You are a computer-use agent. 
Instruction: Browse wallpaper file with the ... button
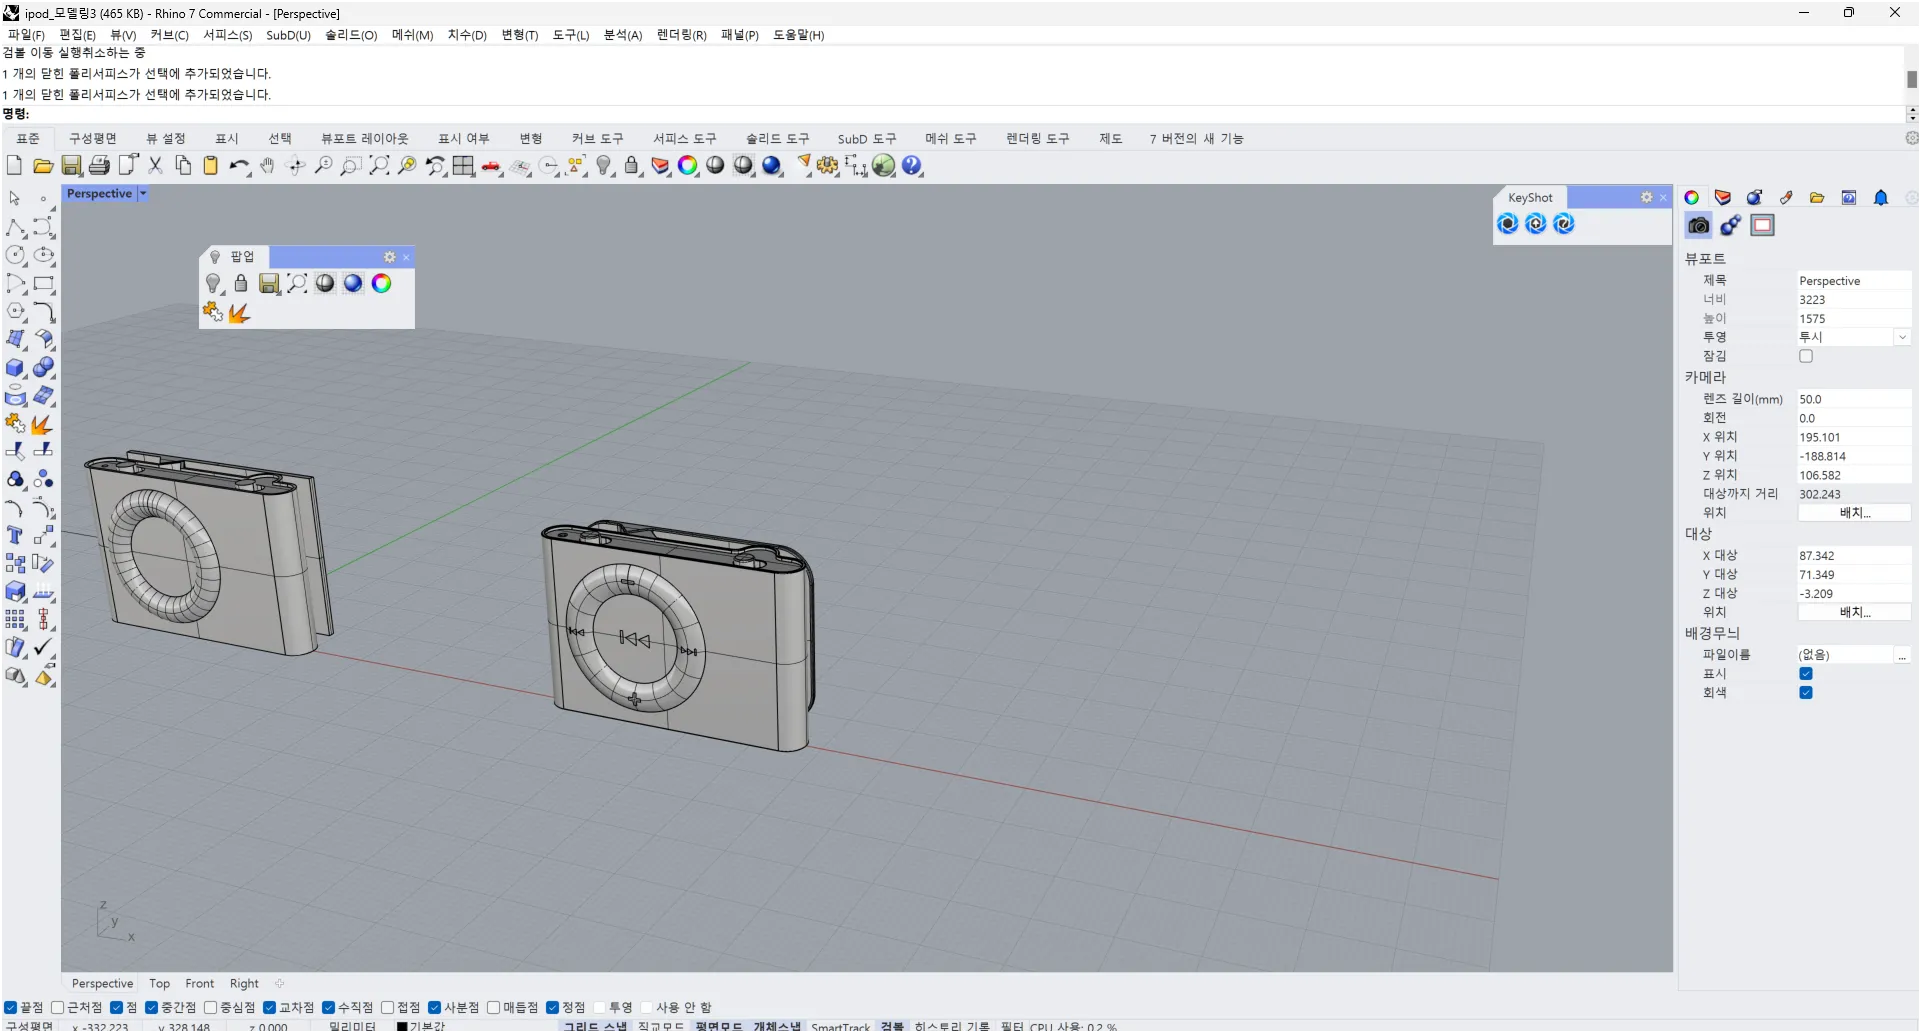(1902, 655)
